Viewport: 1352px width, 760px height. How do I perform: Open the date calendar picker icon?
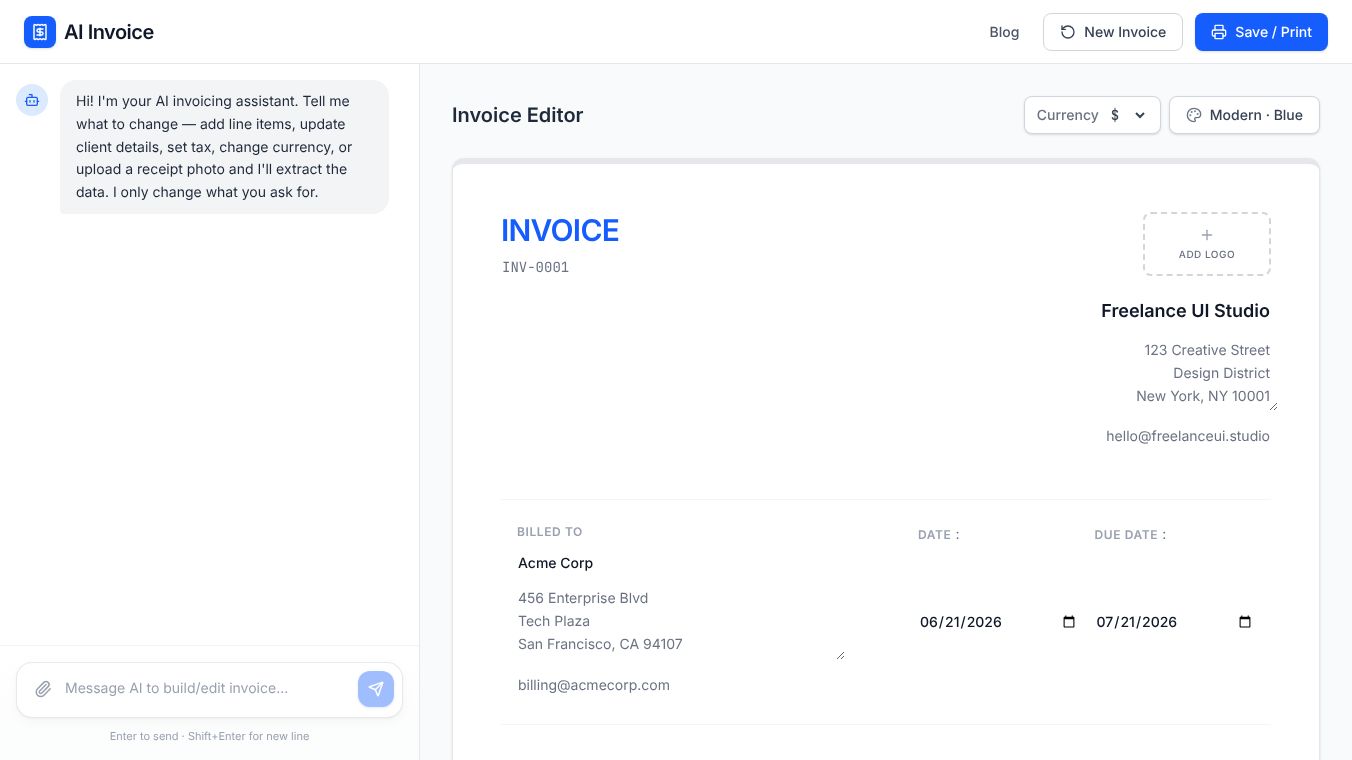1069,622
